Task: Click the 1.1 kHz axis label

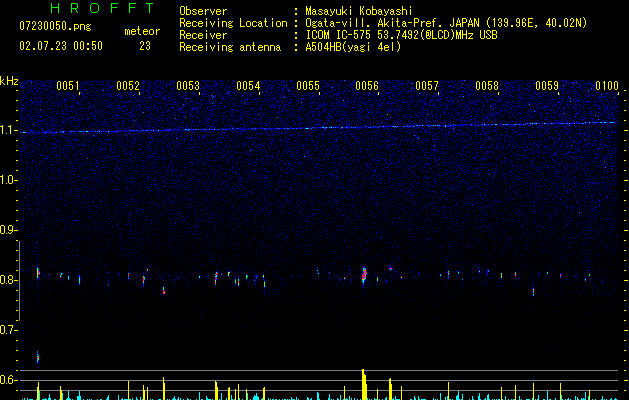Action: coord(9,130)
